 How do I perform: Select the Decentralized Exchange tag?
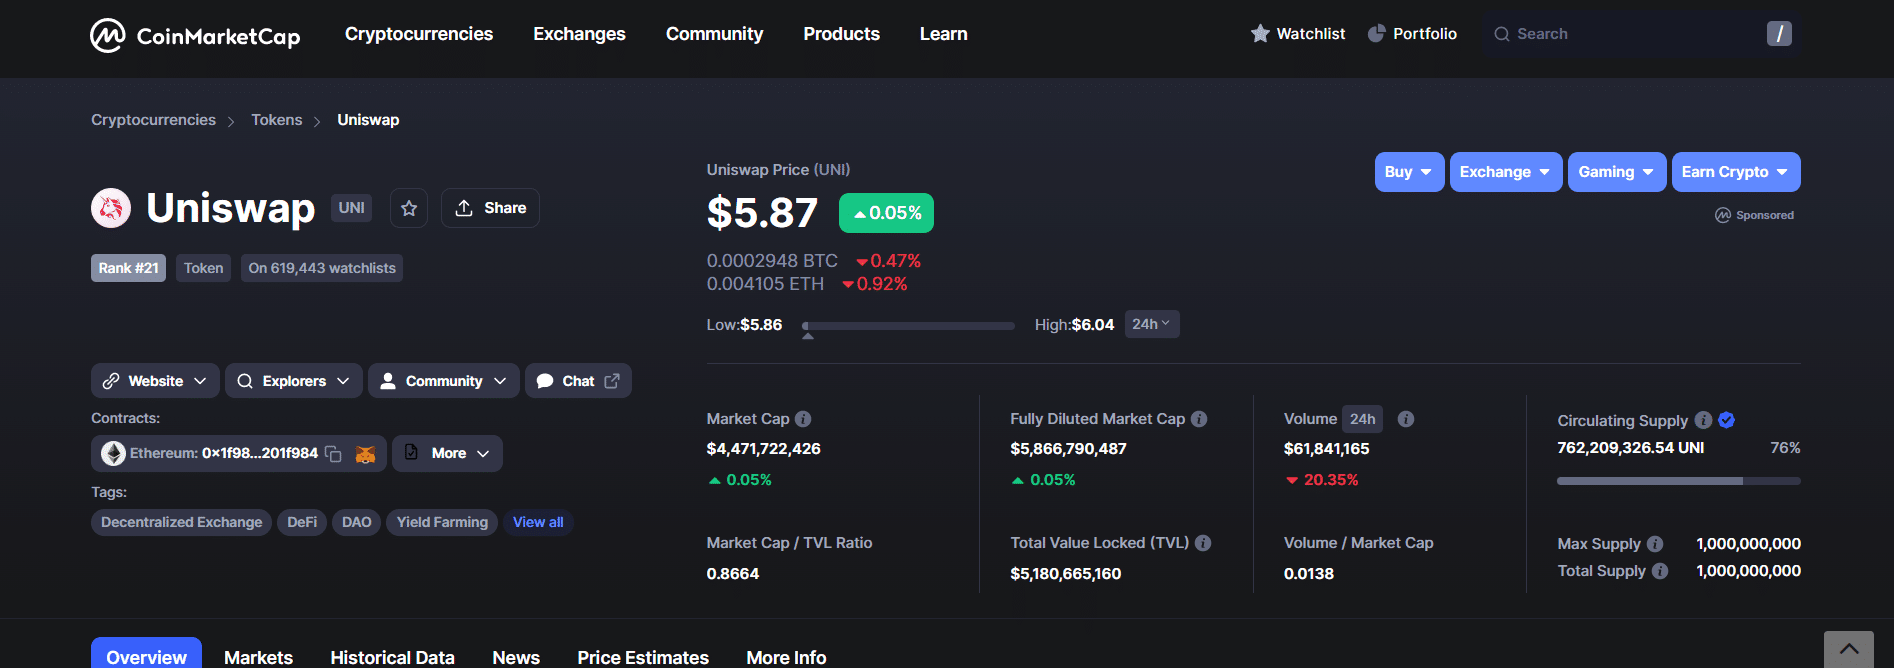(181, 522)
